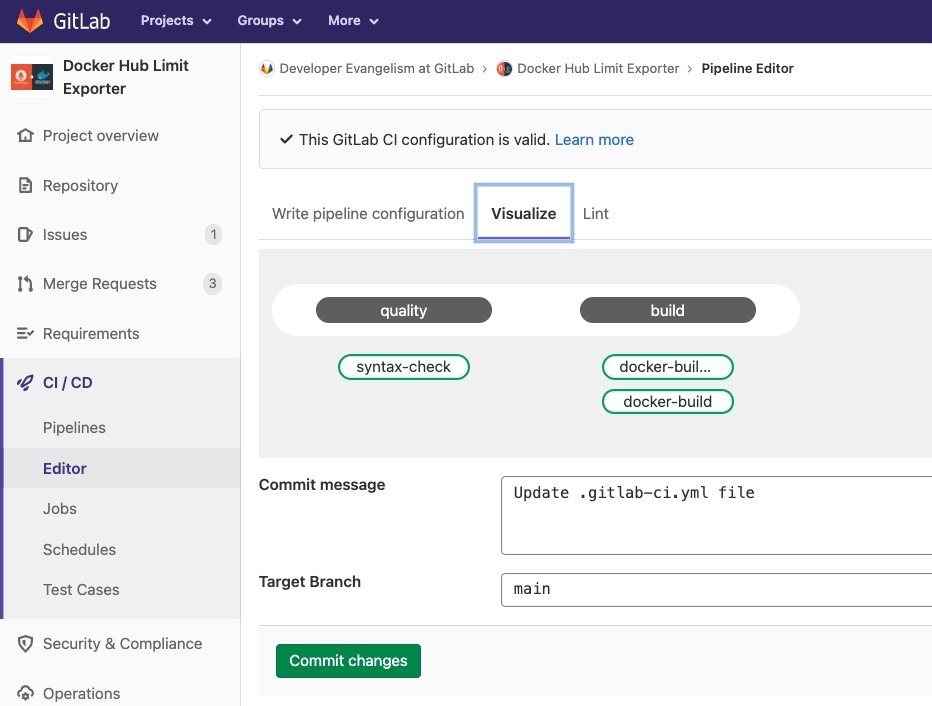932x706 pixels.
Task: Click the Merge Requests icon
Action: click(x=25, y=284)
